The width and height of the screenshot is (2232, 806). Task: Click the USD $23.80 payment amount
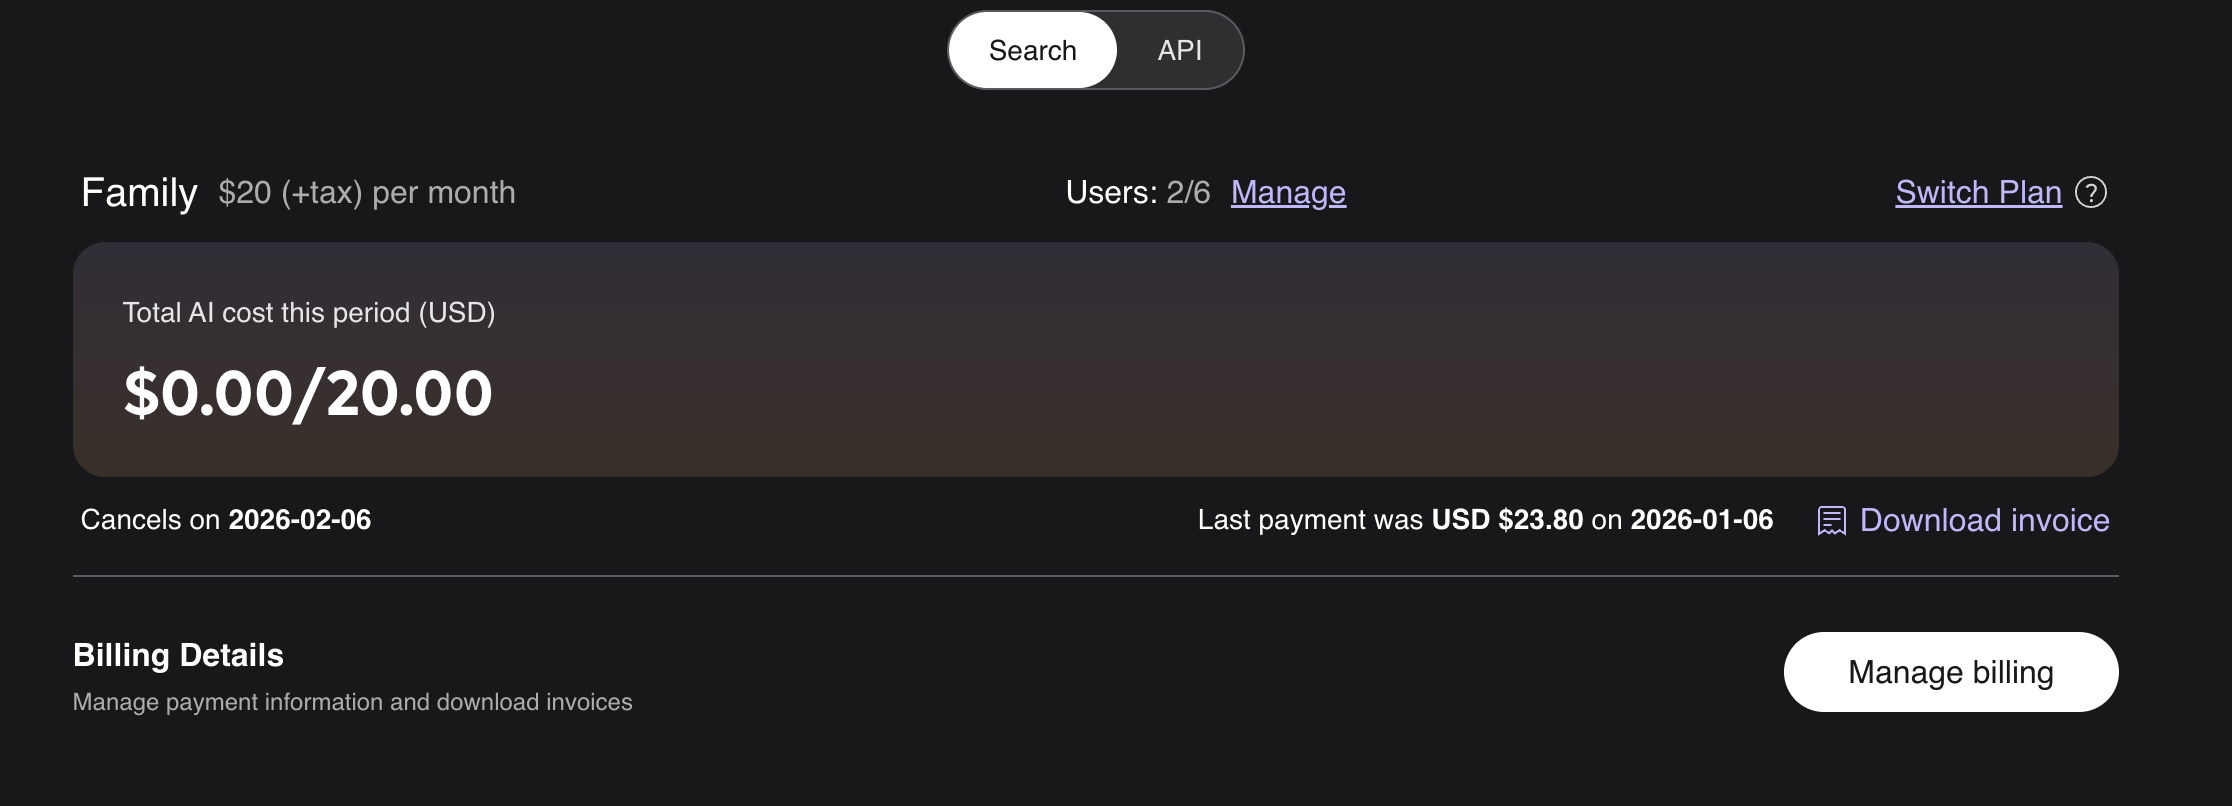coord(1507,520)
